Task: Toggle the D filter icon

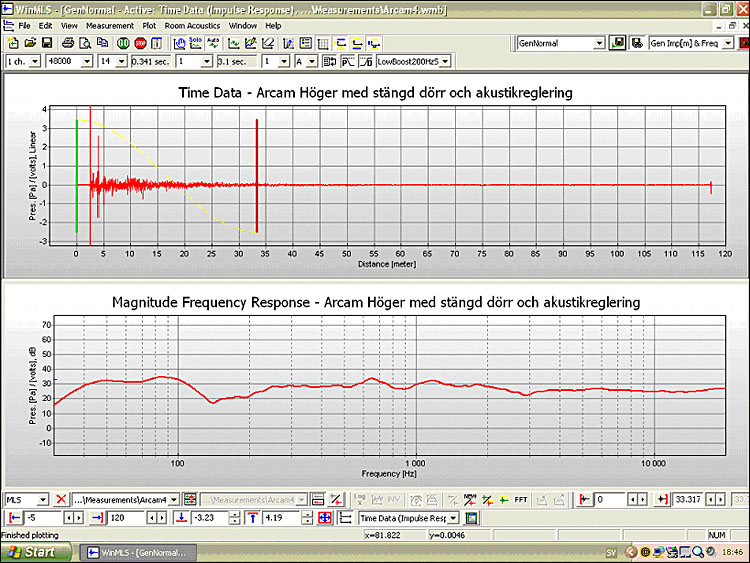Action: point(365,62)
